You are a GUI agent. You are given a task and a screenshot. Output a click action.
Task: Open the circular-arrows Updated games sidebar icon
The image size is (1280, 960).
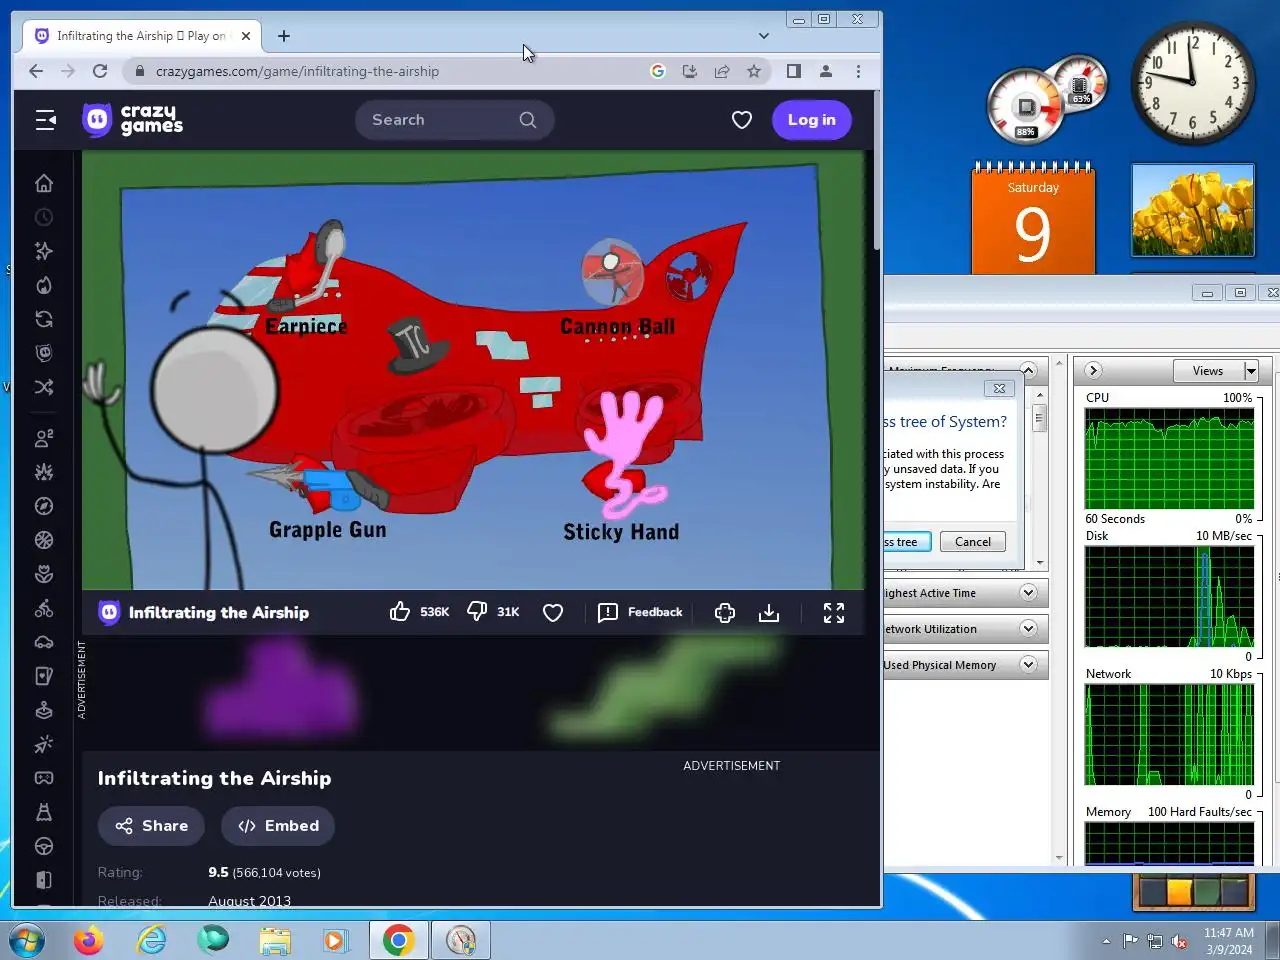tap(44, 319)
